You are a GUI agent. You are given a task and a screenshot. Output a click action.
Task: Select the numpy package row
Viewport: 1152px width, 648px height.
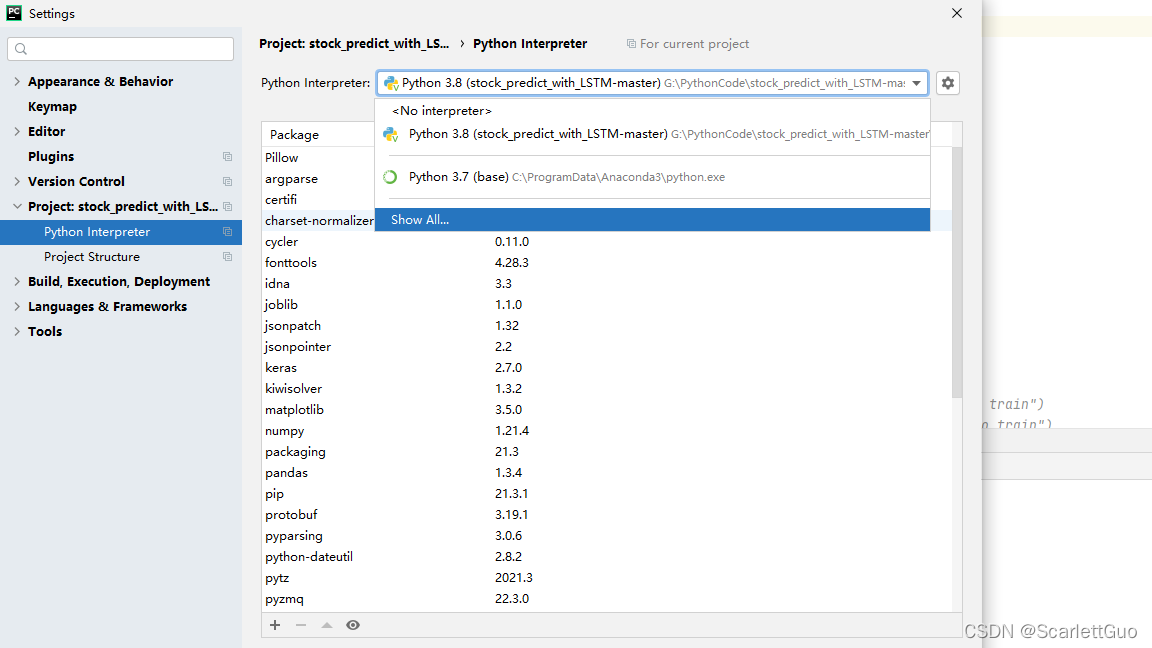point(607,431)
